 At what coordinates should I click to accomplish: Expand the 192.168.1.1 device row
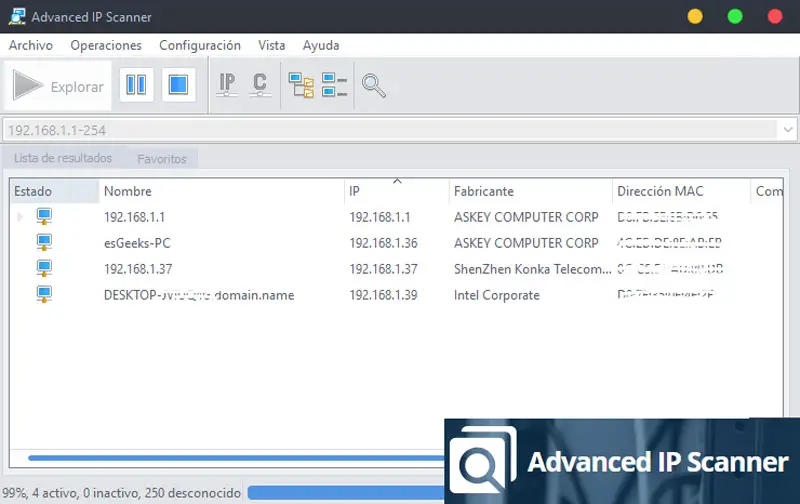point(20,217)
